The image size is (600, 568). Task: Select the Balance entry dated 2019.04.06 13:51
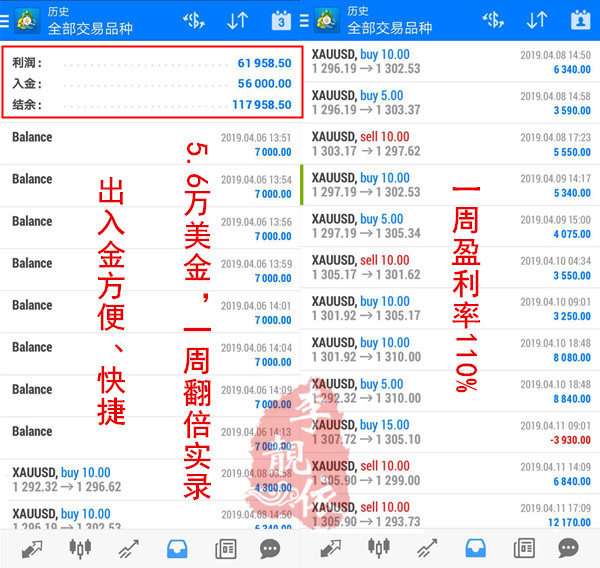(150, 144)
